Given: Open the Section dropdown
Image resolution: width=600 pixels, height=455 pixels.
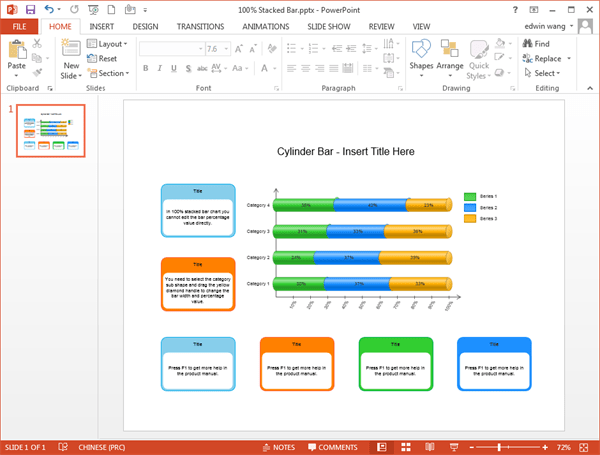Looking at the screenshot, I should click(x=108, y=73).
